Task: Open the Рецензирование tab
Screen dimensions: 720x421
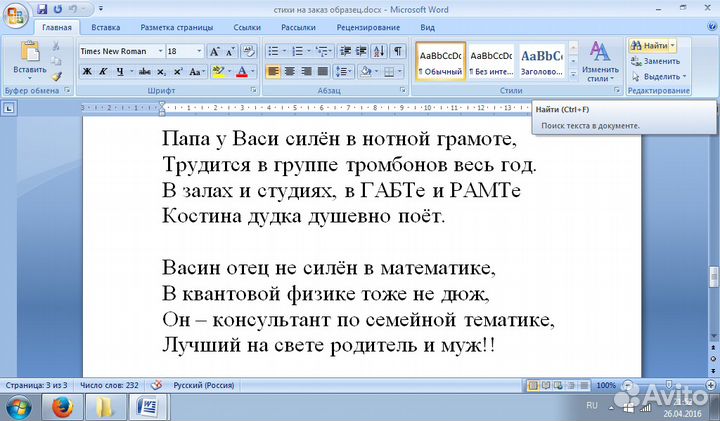Action: [368, 28]
